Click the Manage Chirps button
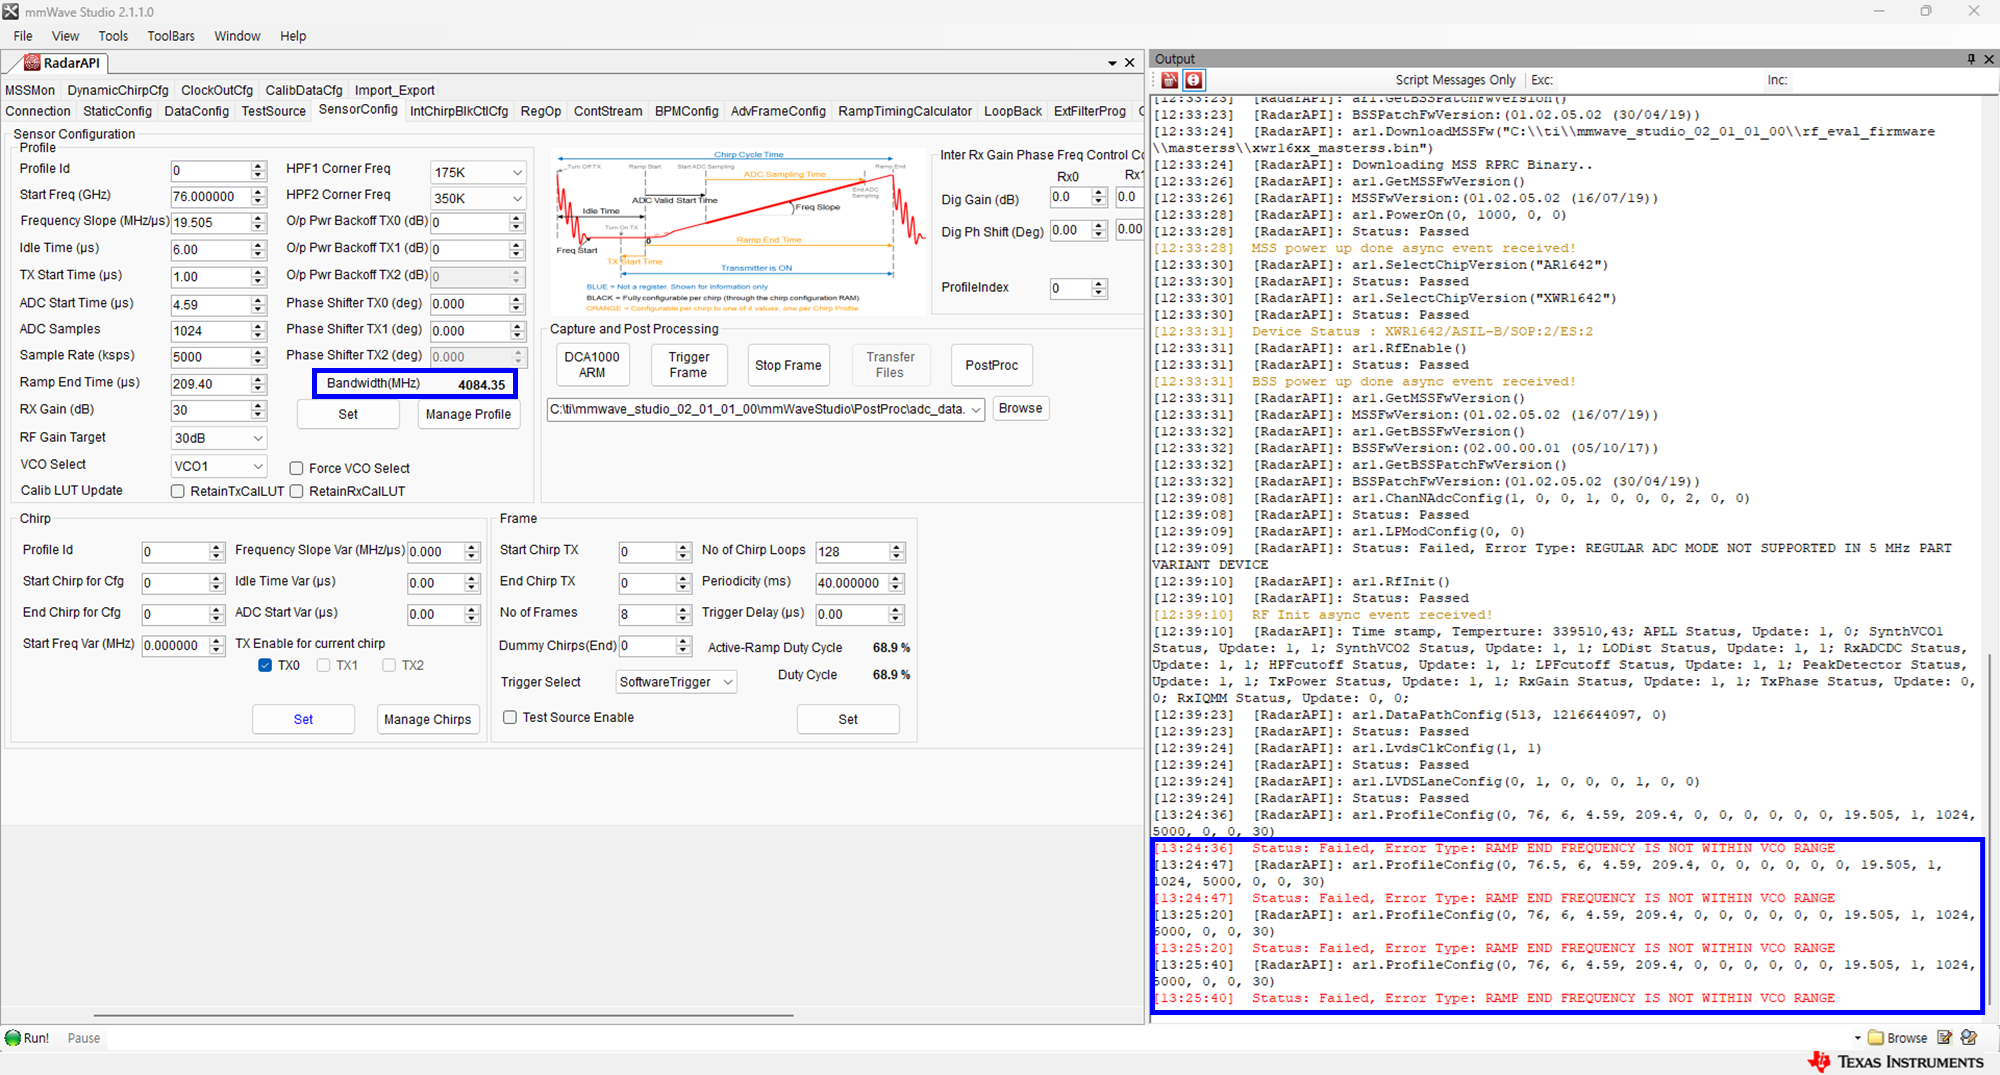2000x1075 pixels. 428,719
